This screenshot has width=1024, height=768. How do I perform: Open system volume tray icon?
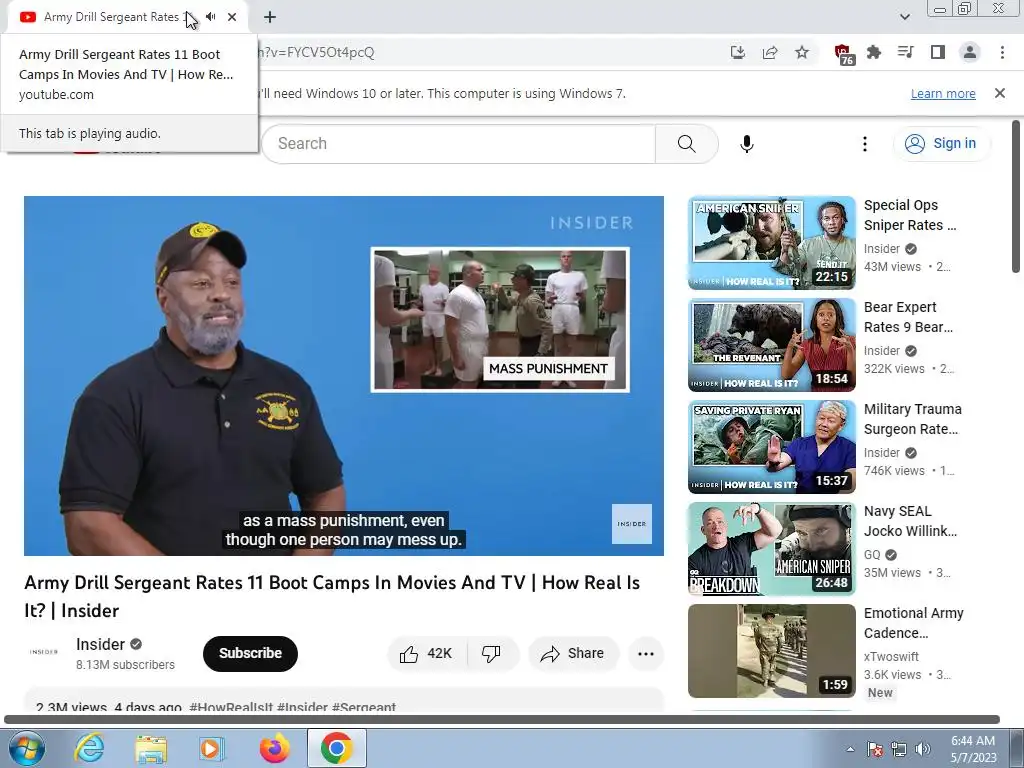922,749
